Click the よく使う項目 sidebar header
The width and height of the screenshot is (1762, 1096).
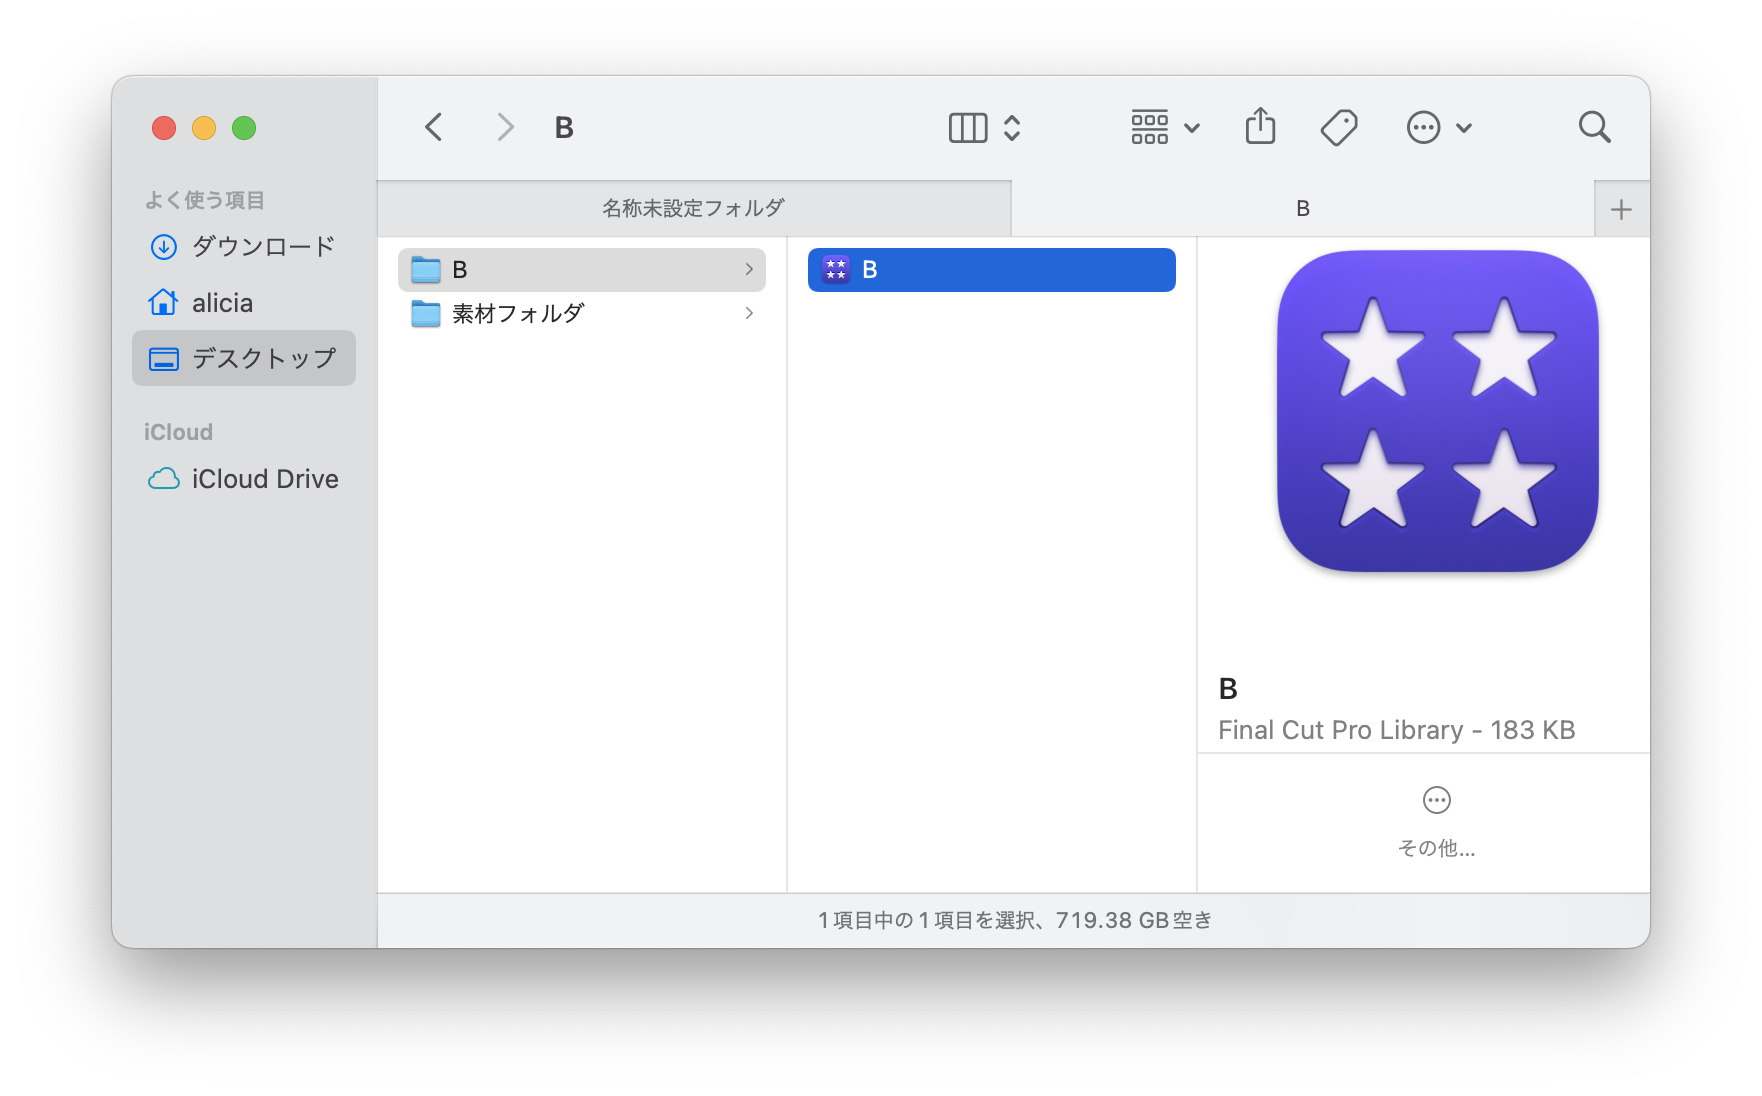205,200
